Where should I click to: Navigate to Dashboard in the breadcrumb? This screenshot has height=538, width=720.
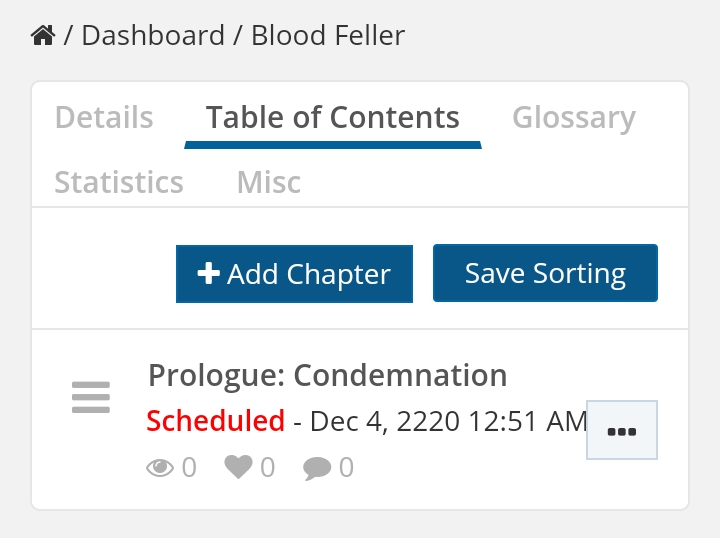coord(153,36)
